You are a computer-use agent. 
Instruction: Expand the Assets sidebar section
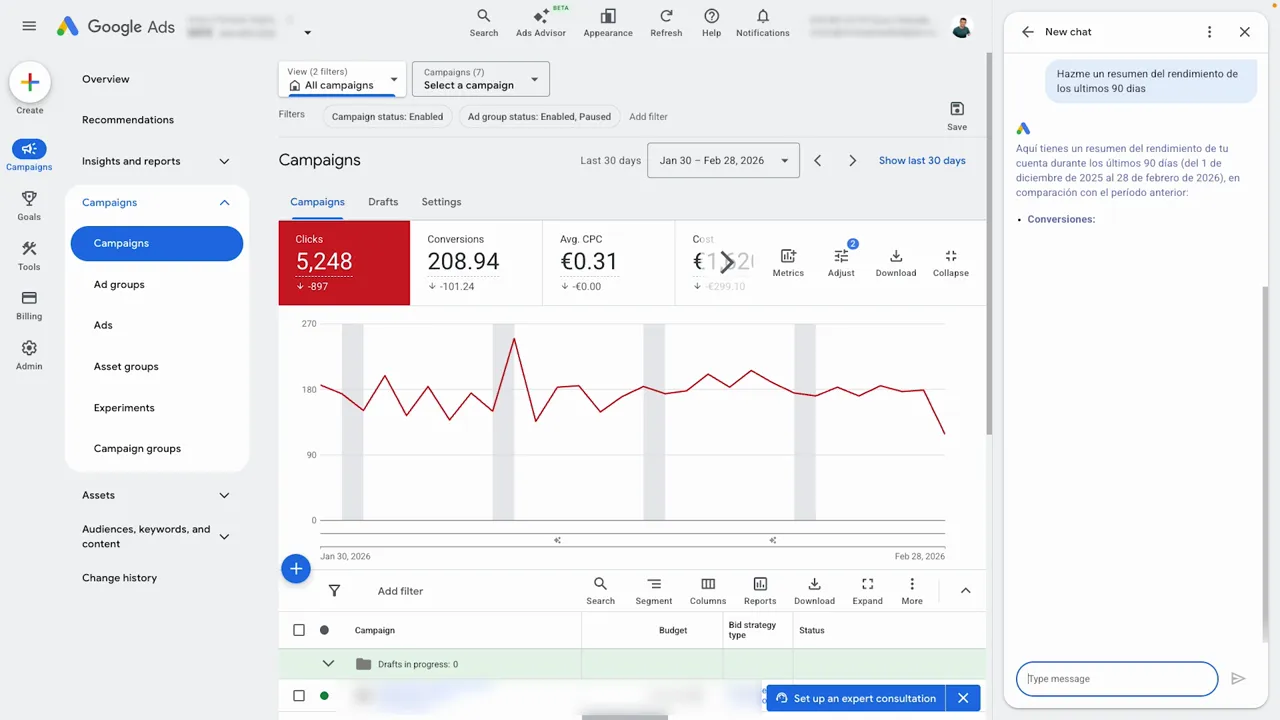point(224,495)
